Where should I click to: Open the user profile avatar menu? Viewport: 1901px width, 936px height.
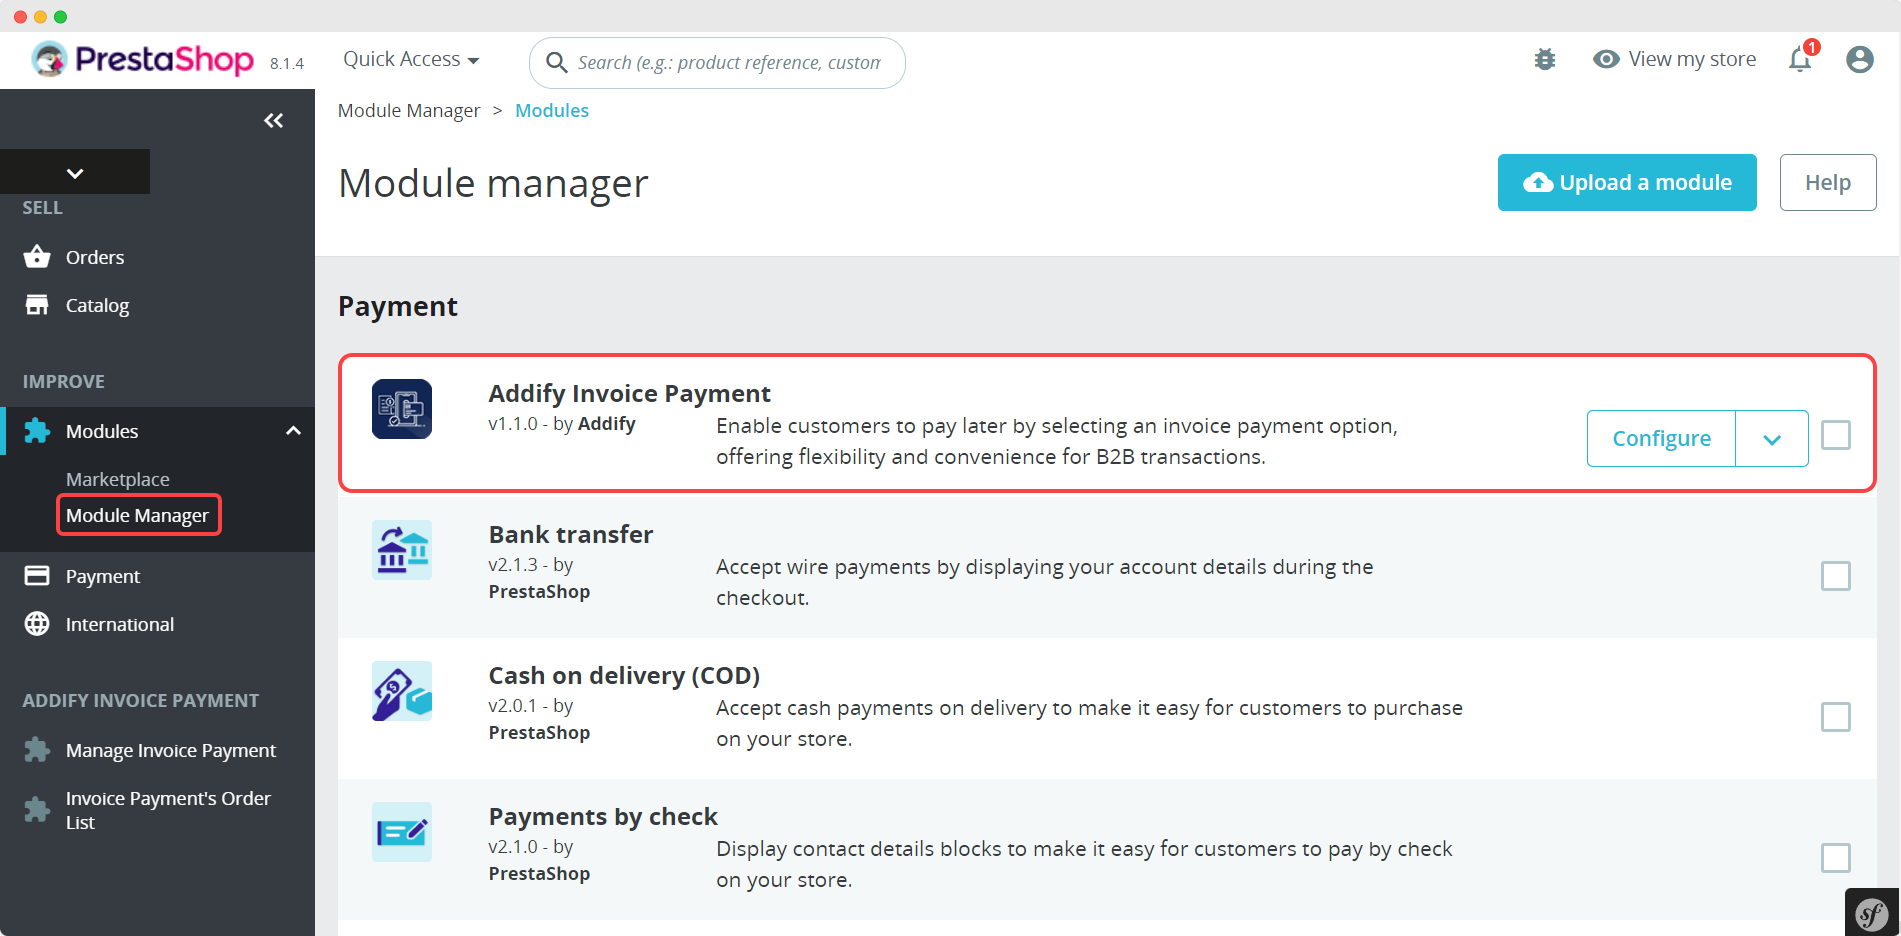tap(1859, 60)
